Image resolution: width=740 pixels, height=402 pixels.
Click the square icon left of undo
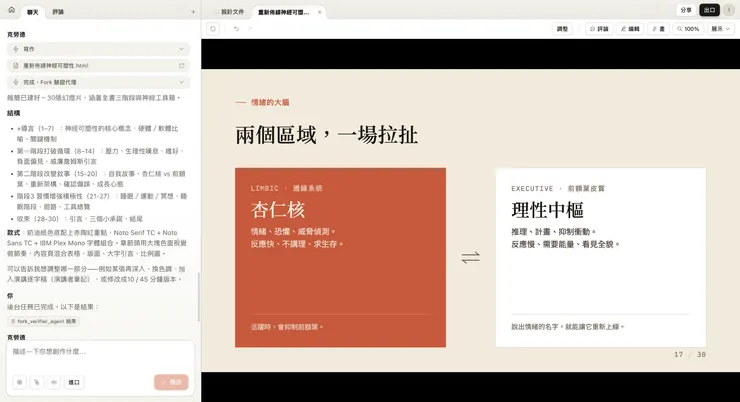[x=213, y=29]
